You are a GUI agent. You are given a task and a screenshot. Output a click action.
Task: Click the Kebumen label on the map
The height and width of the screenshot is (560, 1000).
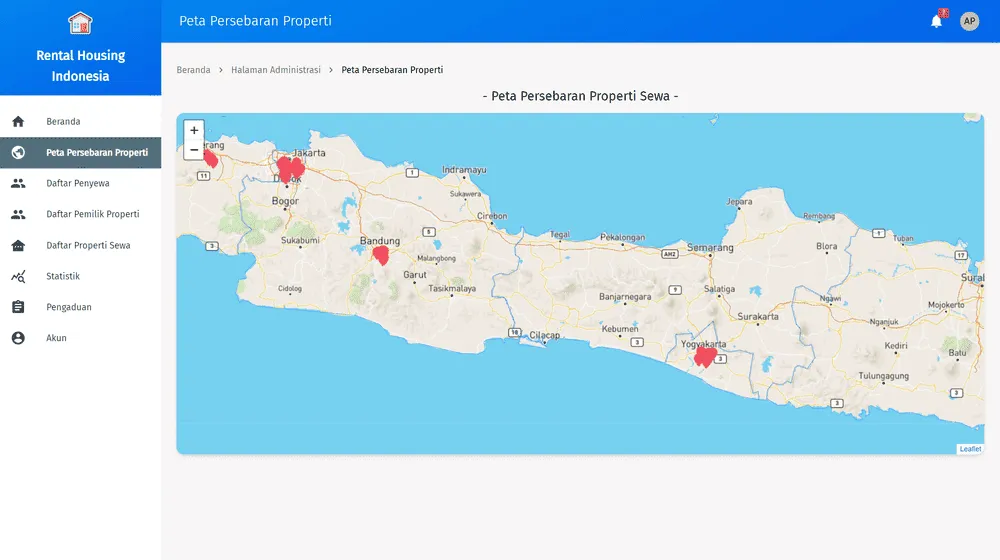pyautogui.click(x=620, y=328)
